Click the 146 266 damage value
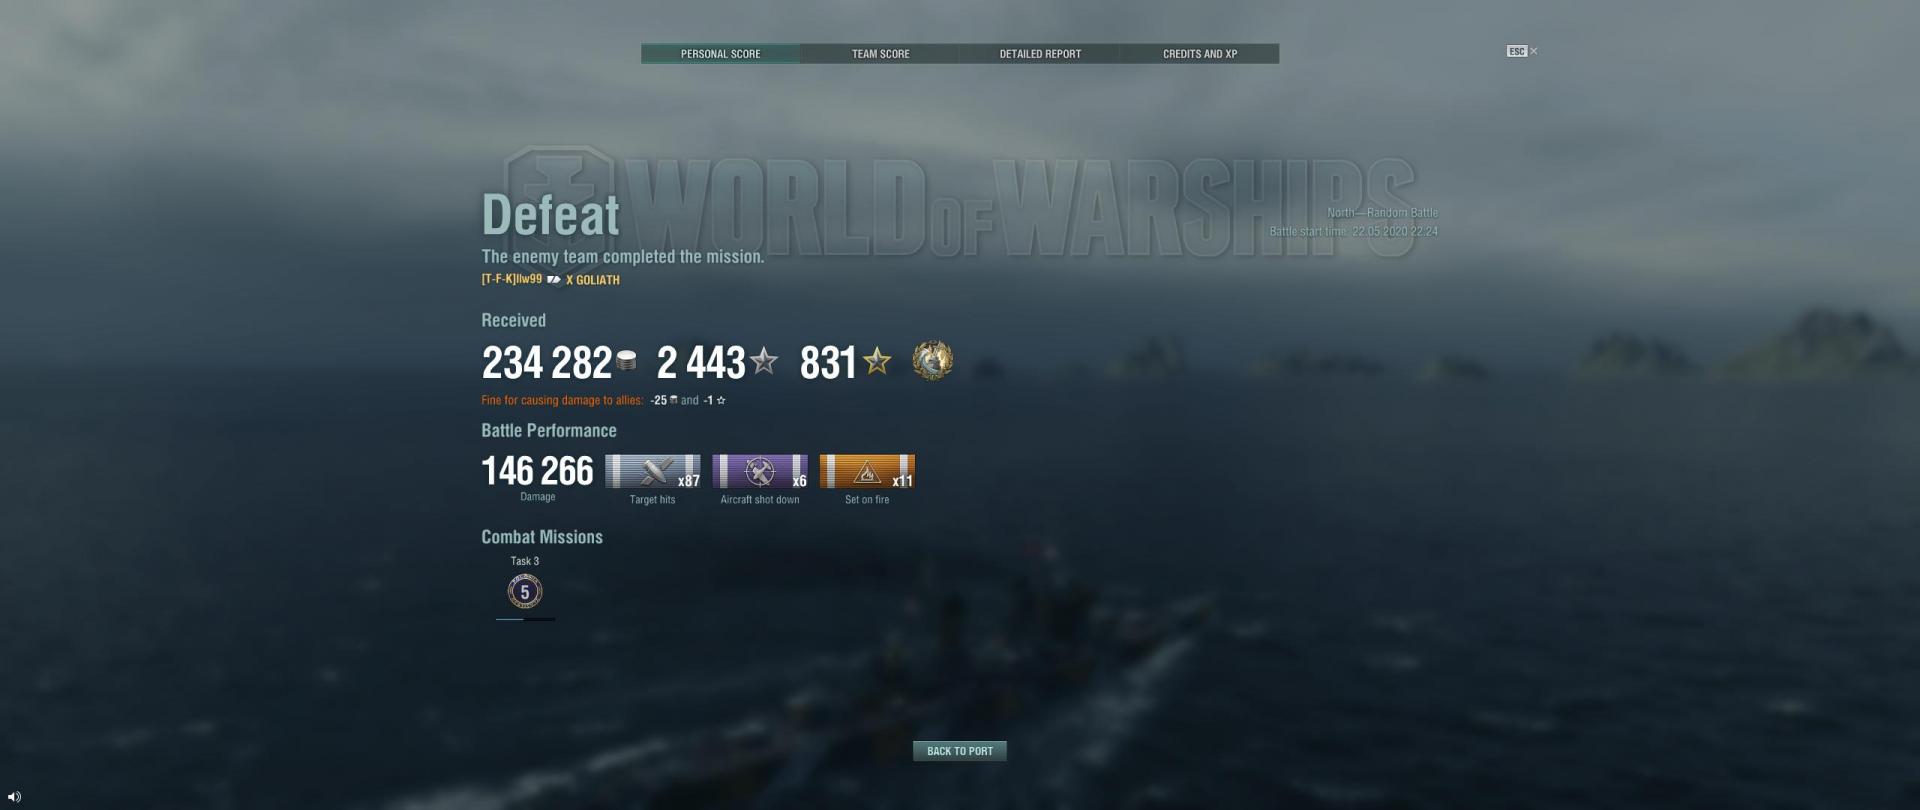Screen dimensions: 1920x810 (x=537, y=471)
